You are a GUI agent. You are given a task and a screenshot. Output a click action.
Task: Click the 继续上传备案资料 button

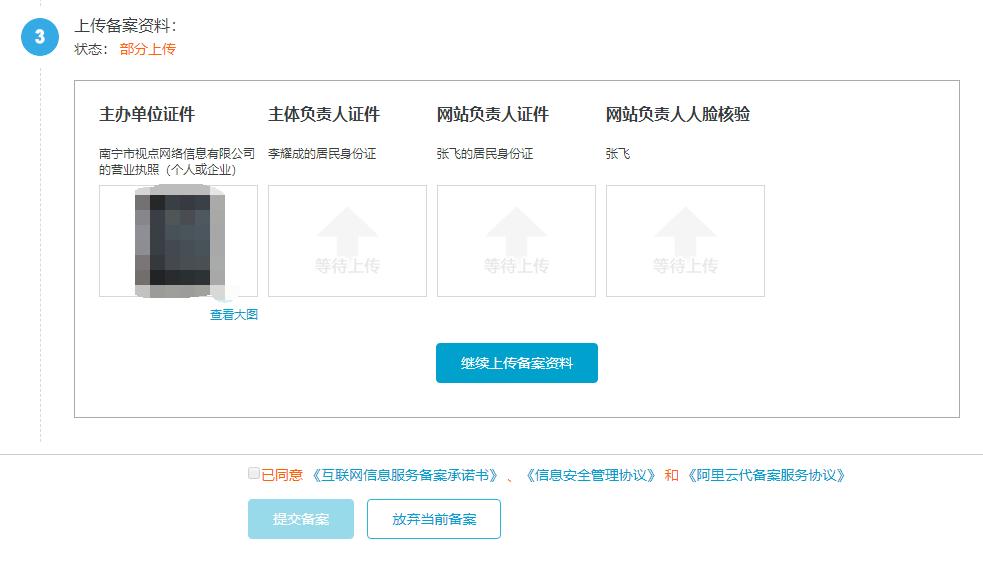(x=517, y=363)
